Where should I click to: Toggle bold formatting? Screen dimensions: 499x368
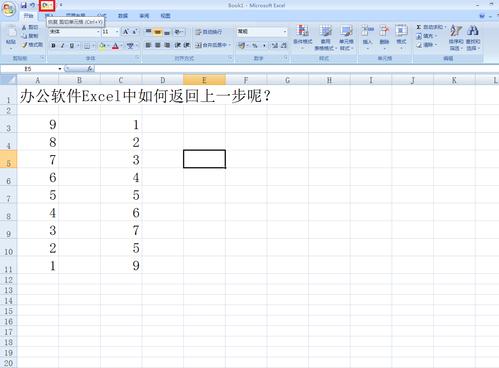click(x=53, y=45)
